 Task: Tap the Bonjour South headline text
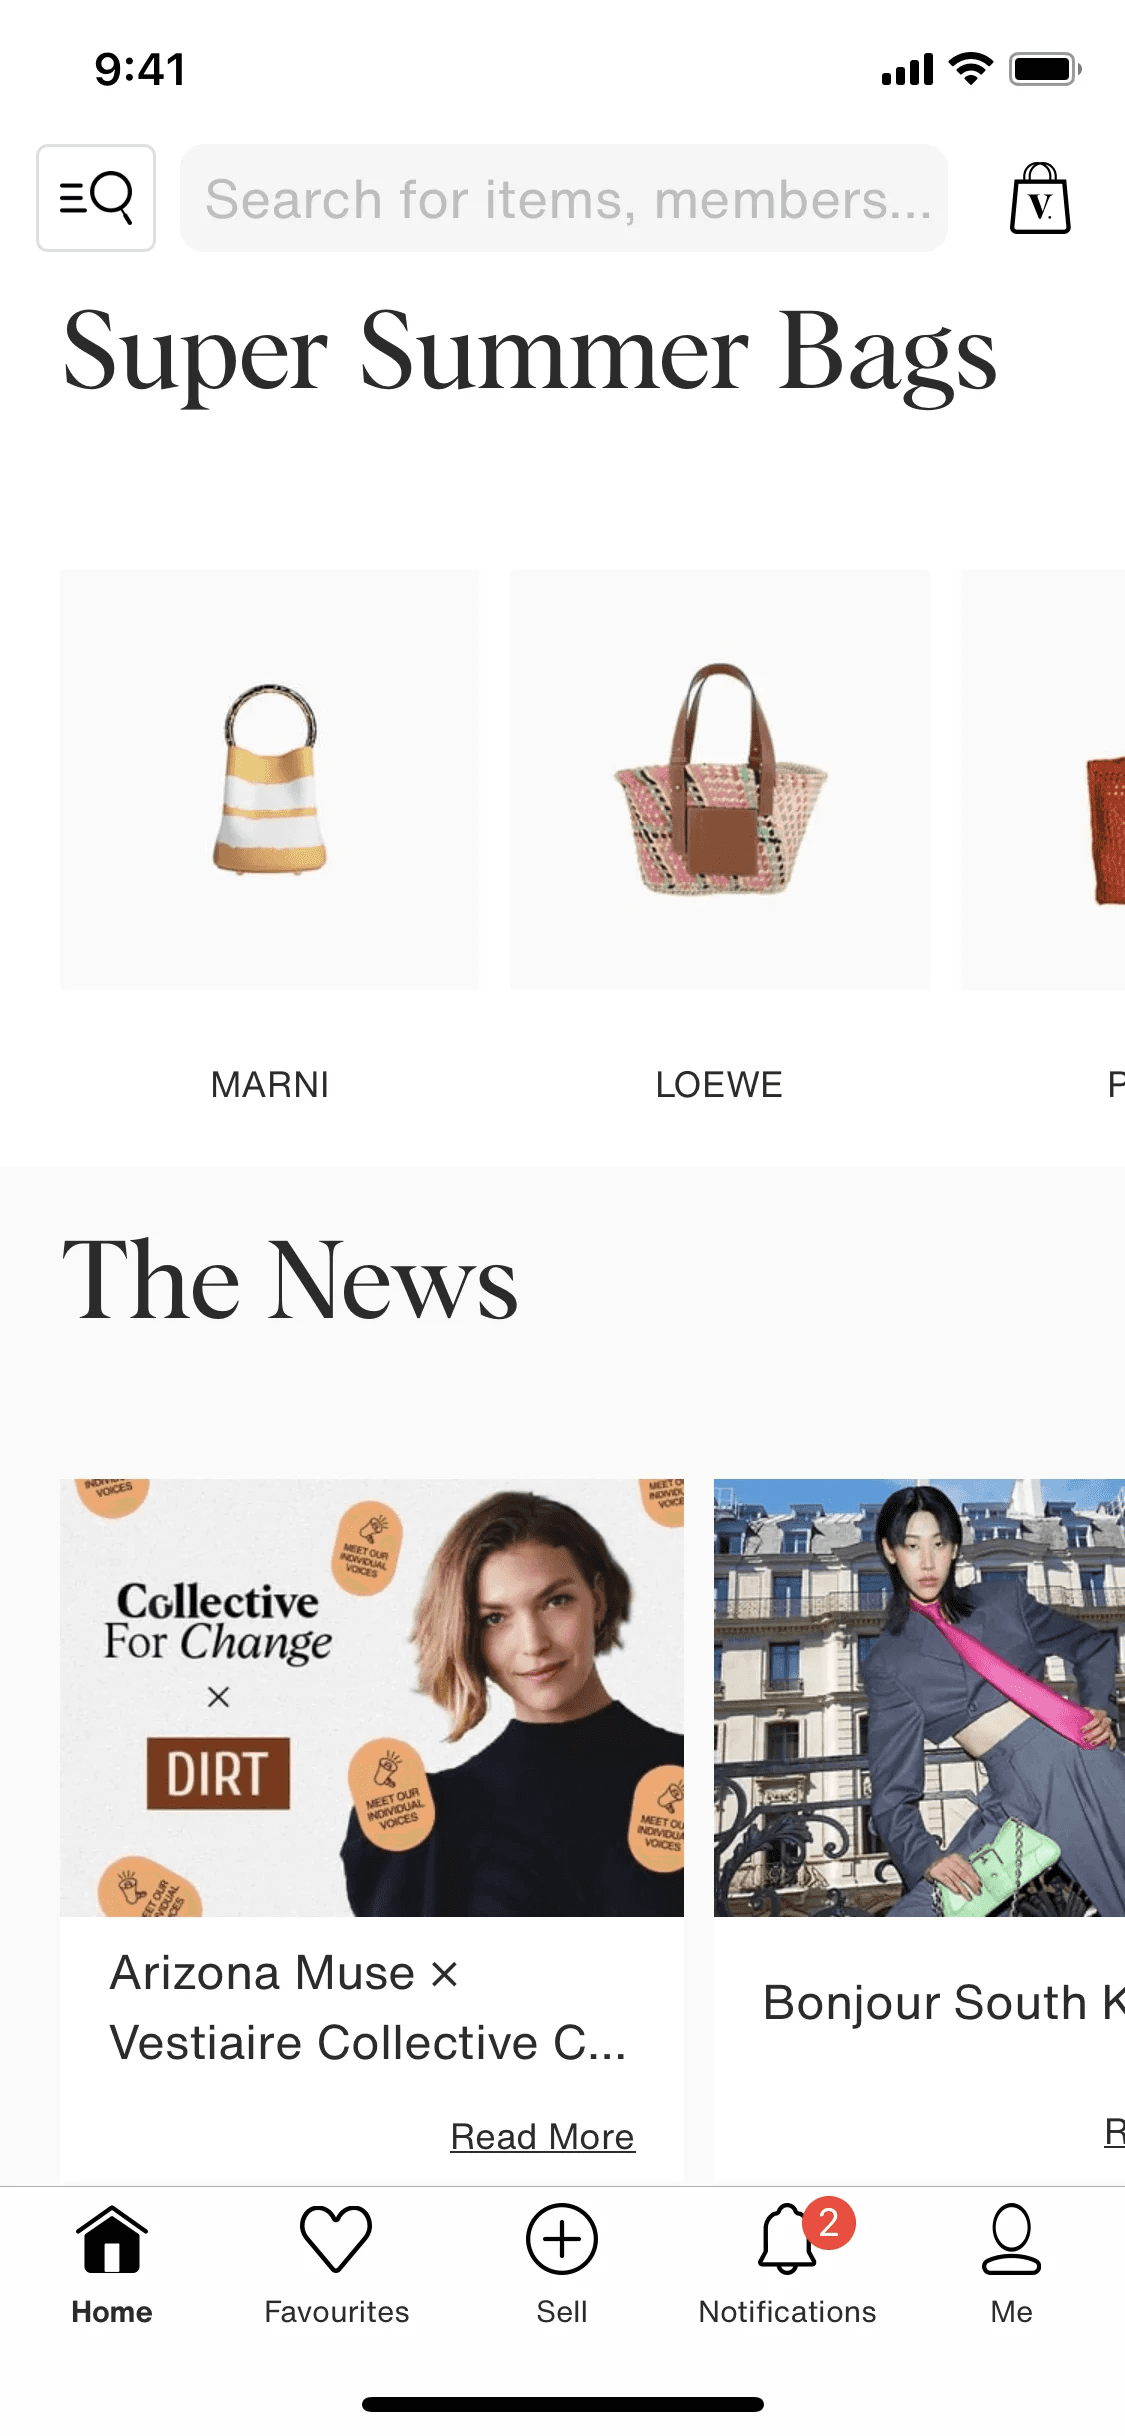tap(943, 2003)
